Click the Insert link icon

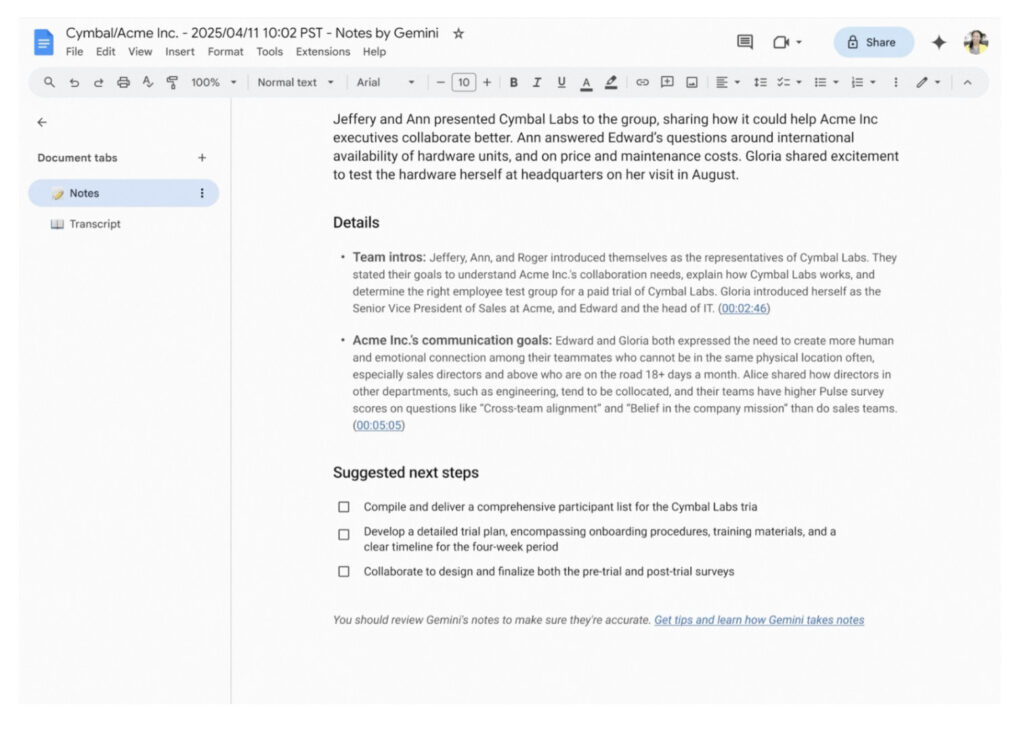click(643, 82)
